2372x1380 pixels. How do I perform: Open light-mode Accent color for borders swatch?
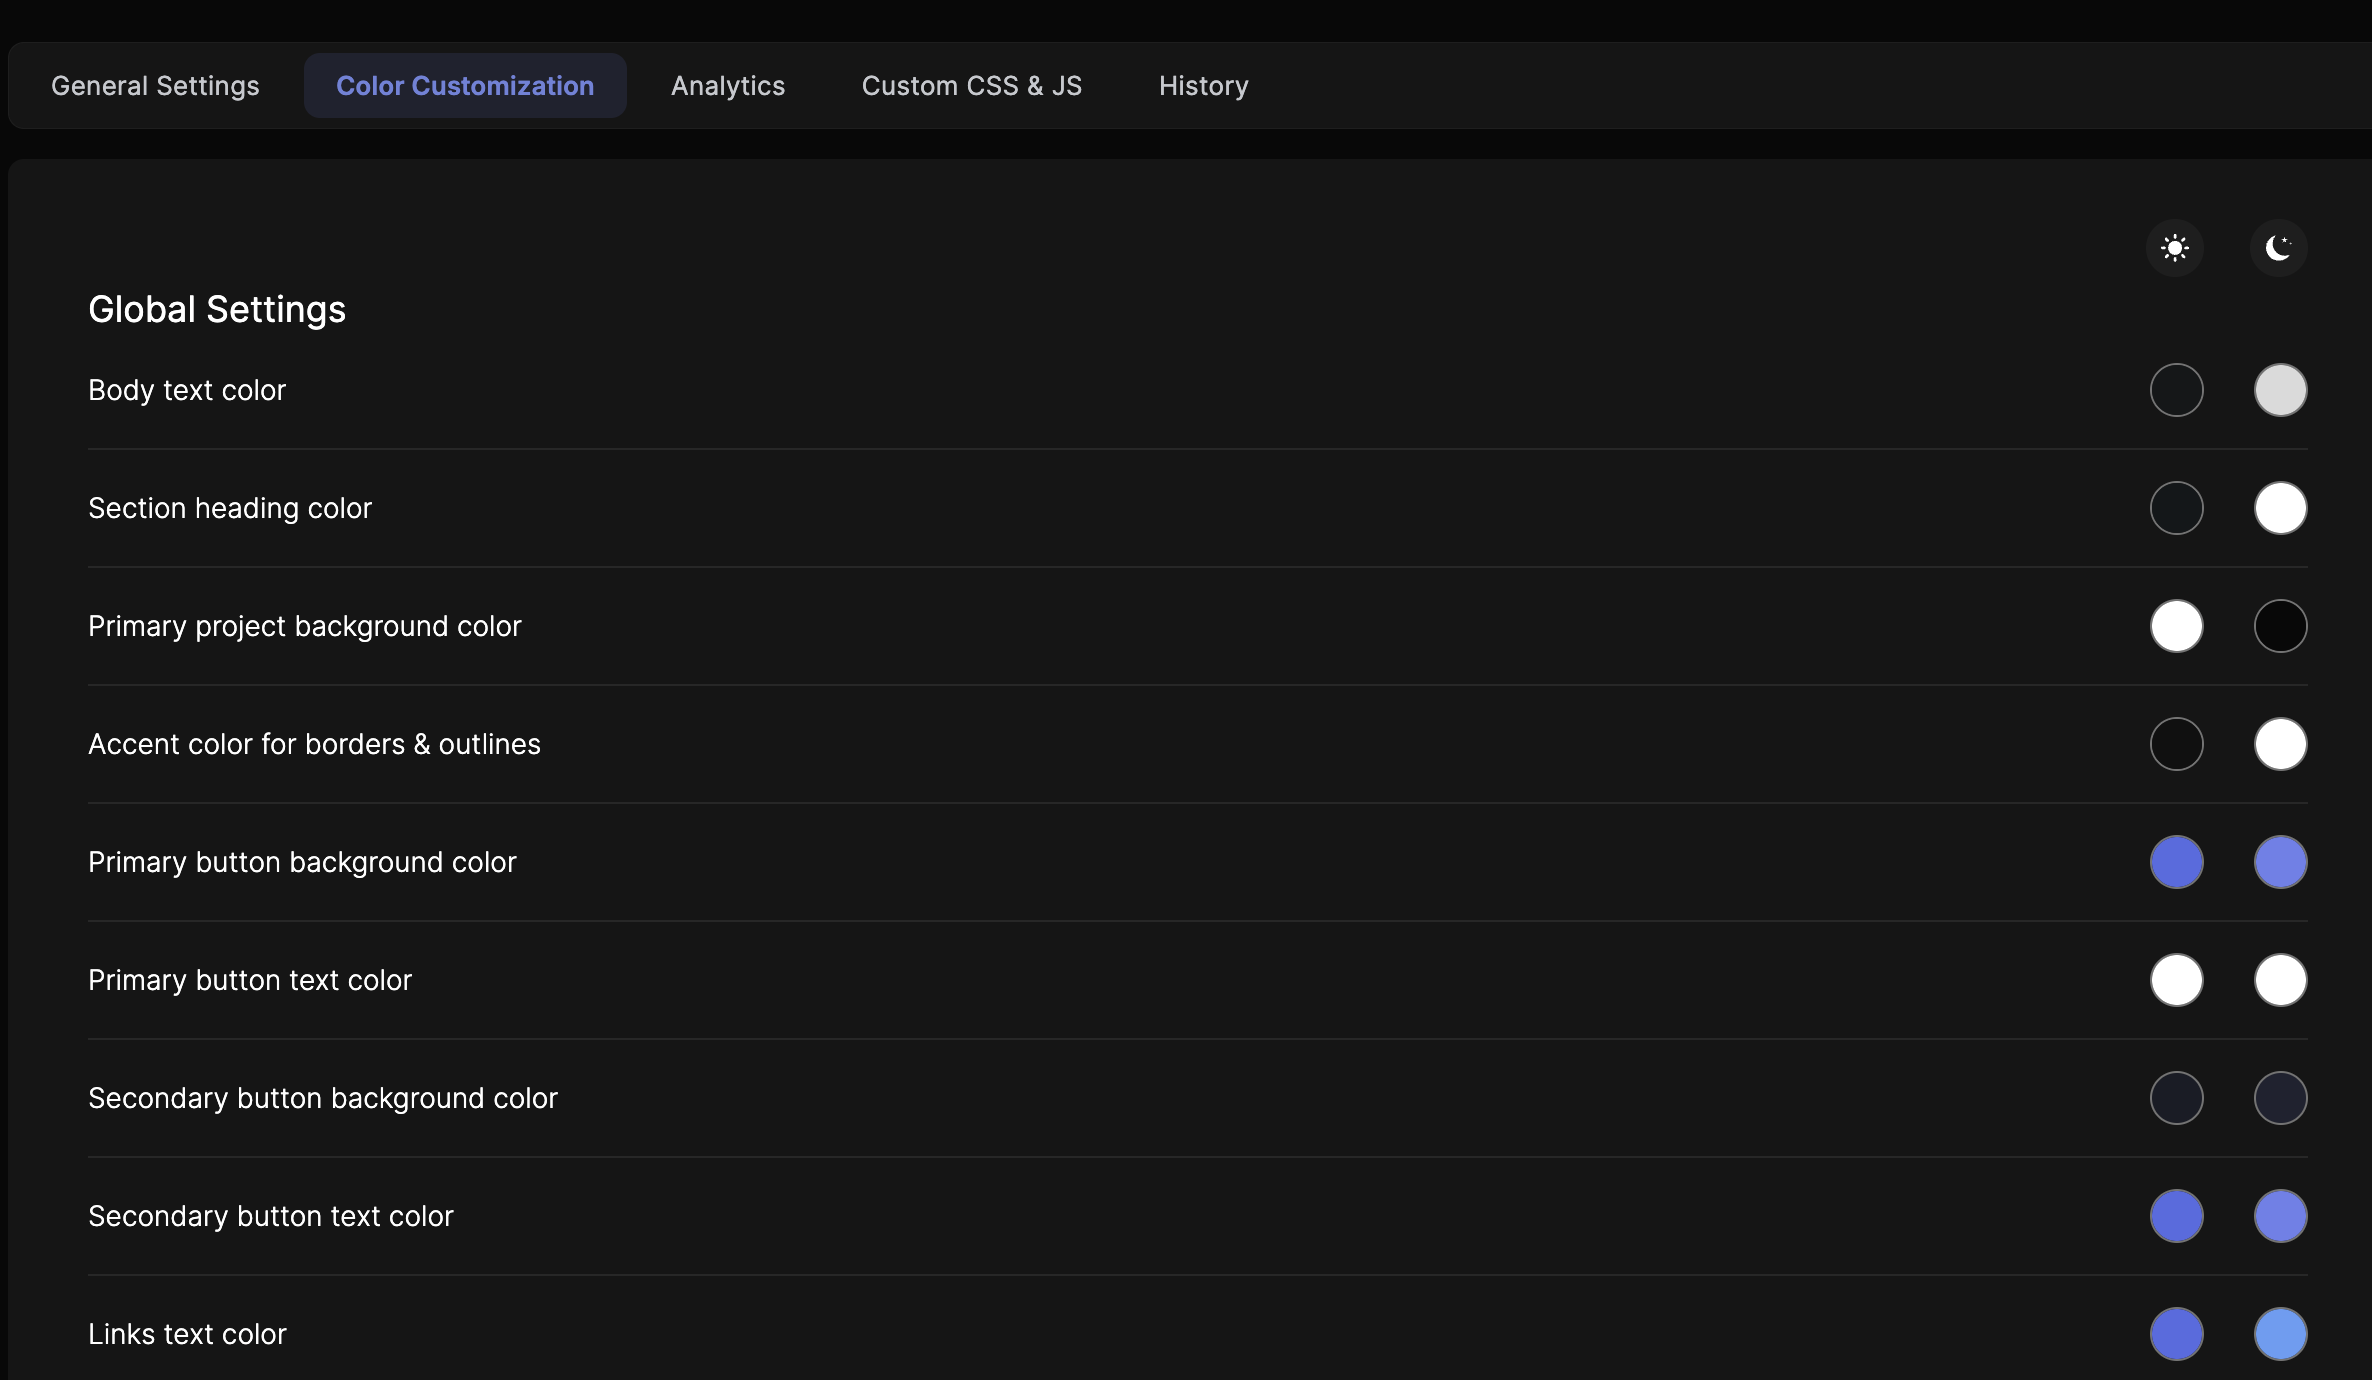pyautogui.click(x=2177, y=744)
